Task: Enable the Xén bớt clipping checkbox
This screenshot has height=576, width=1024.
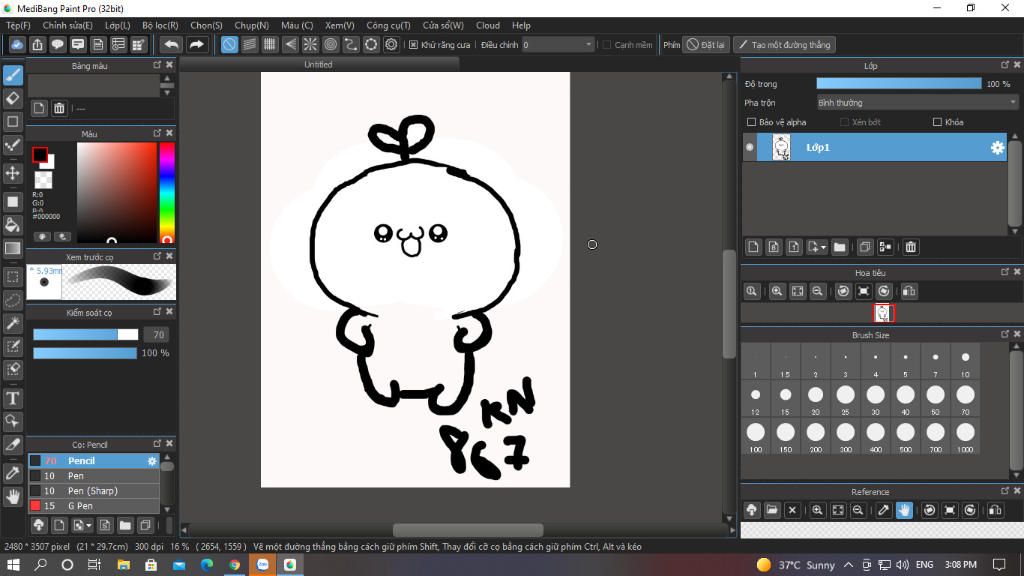Action: [x=844, y=122]
